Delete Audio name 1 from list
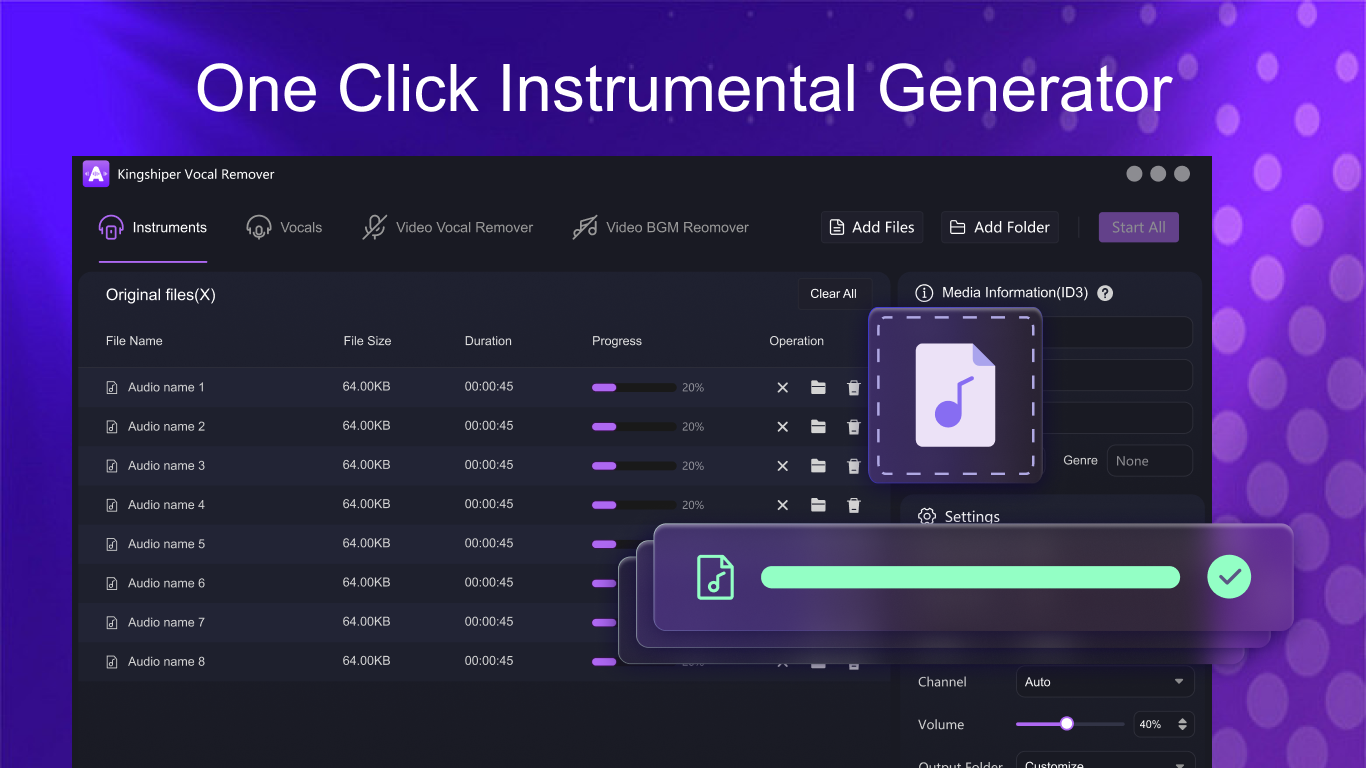 pyautogui.click(x=853, y=387)
